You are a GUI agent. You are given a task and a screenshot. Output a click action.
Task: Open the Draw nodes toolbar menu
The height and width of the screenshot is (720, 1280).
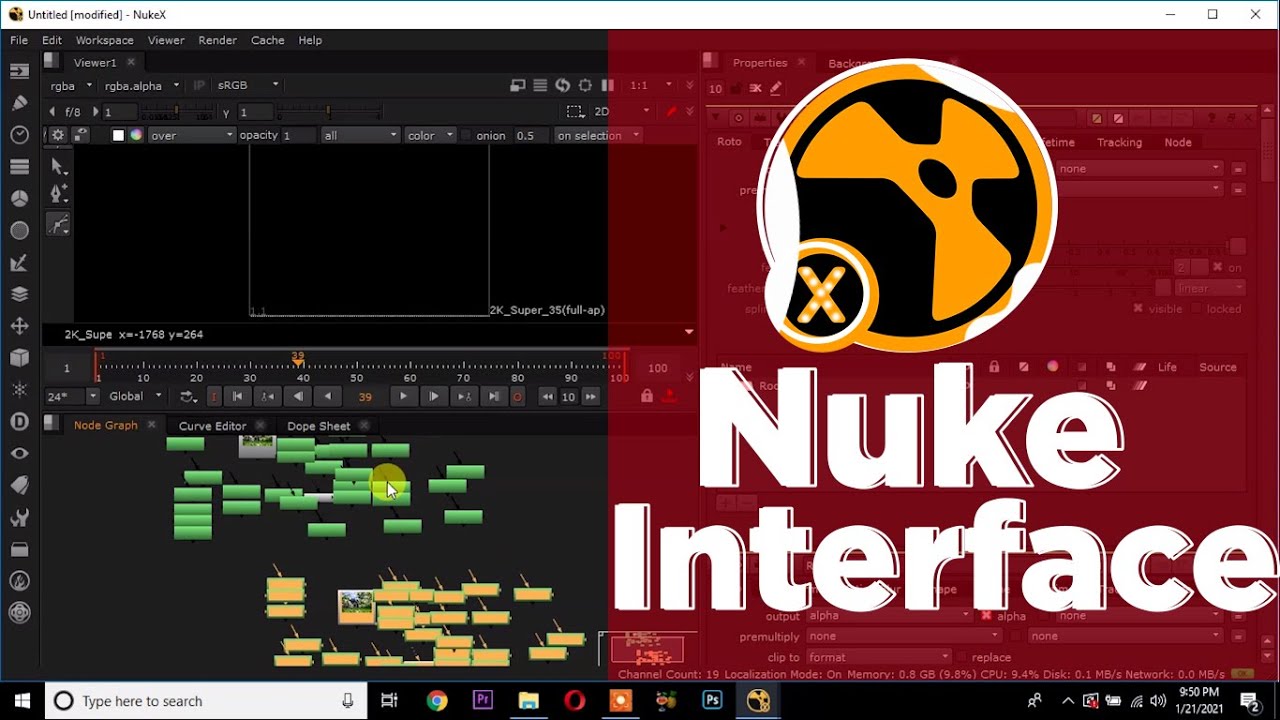[x=19, y=102]
